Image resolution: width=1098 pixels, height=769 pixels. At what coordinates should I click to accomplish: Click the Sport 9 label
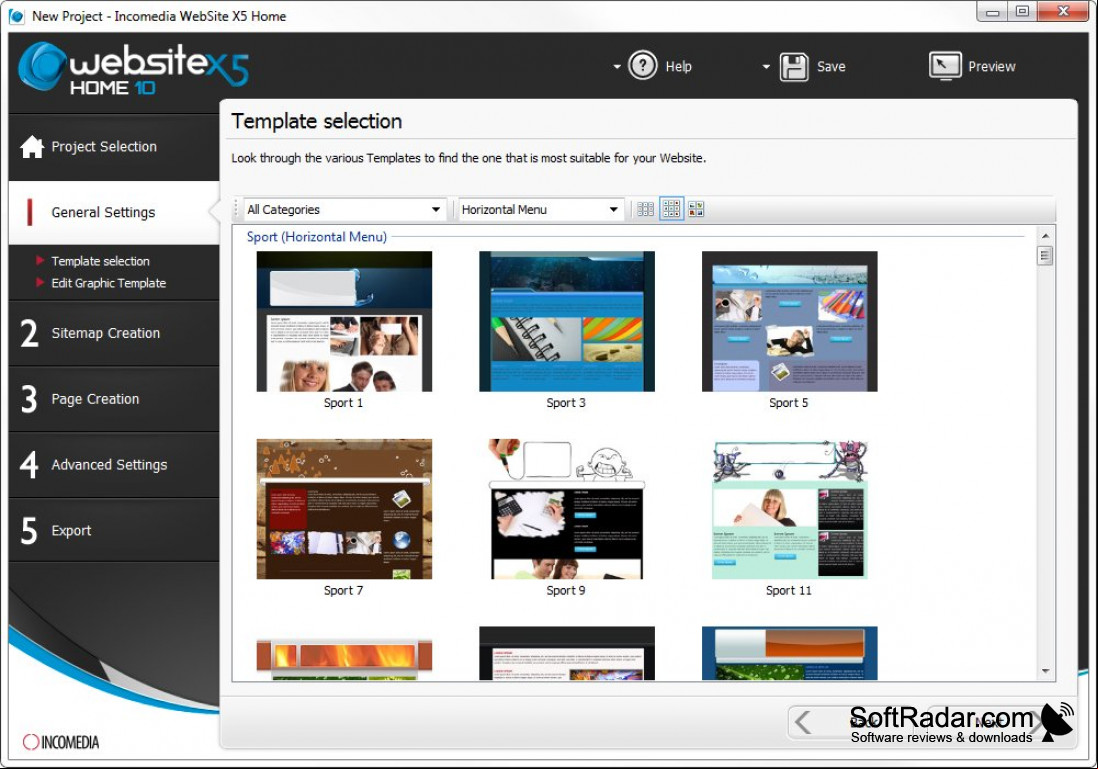566,590
